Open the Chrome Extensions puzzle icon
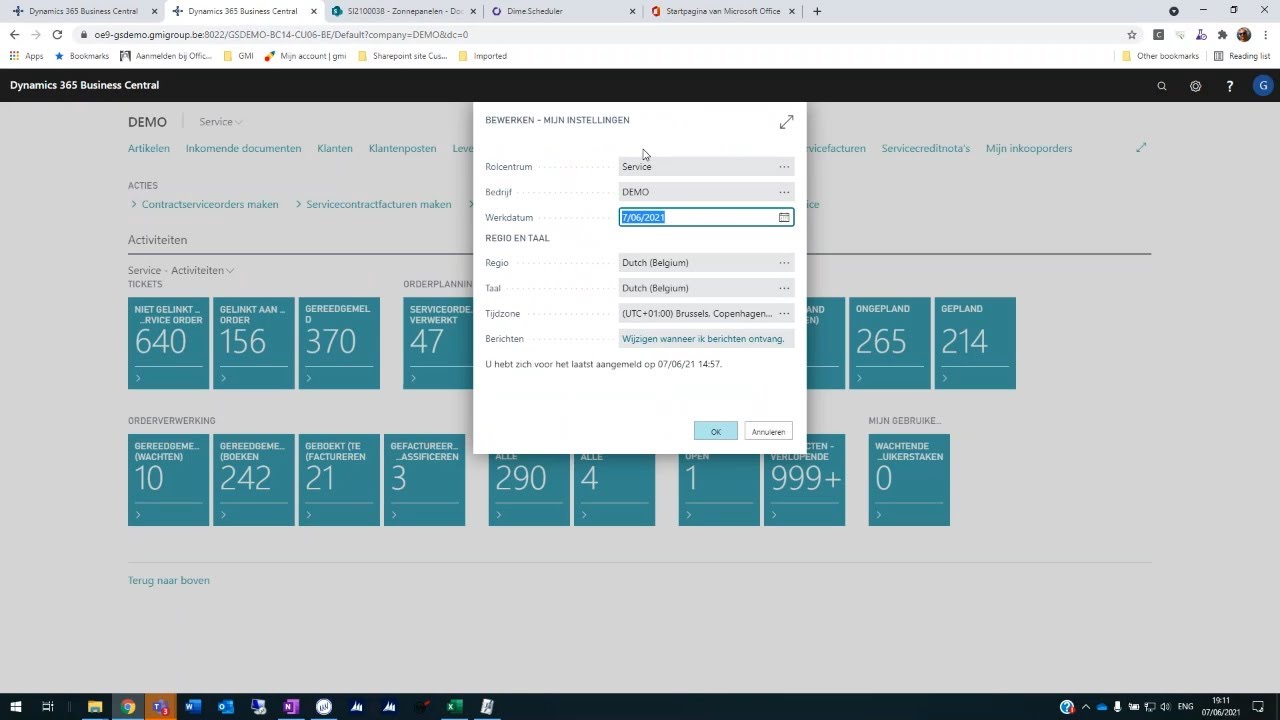 pyautogui.click(x=1222, y=34)
